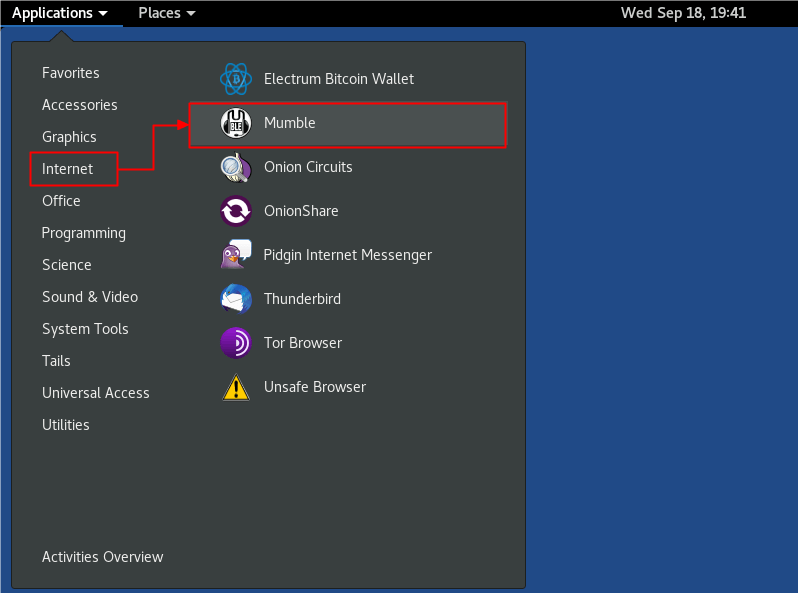This screenshot has height=593, width=798.
Task: Open the Onion Circuits magnifier icon
Action: (x=236, y=167)
